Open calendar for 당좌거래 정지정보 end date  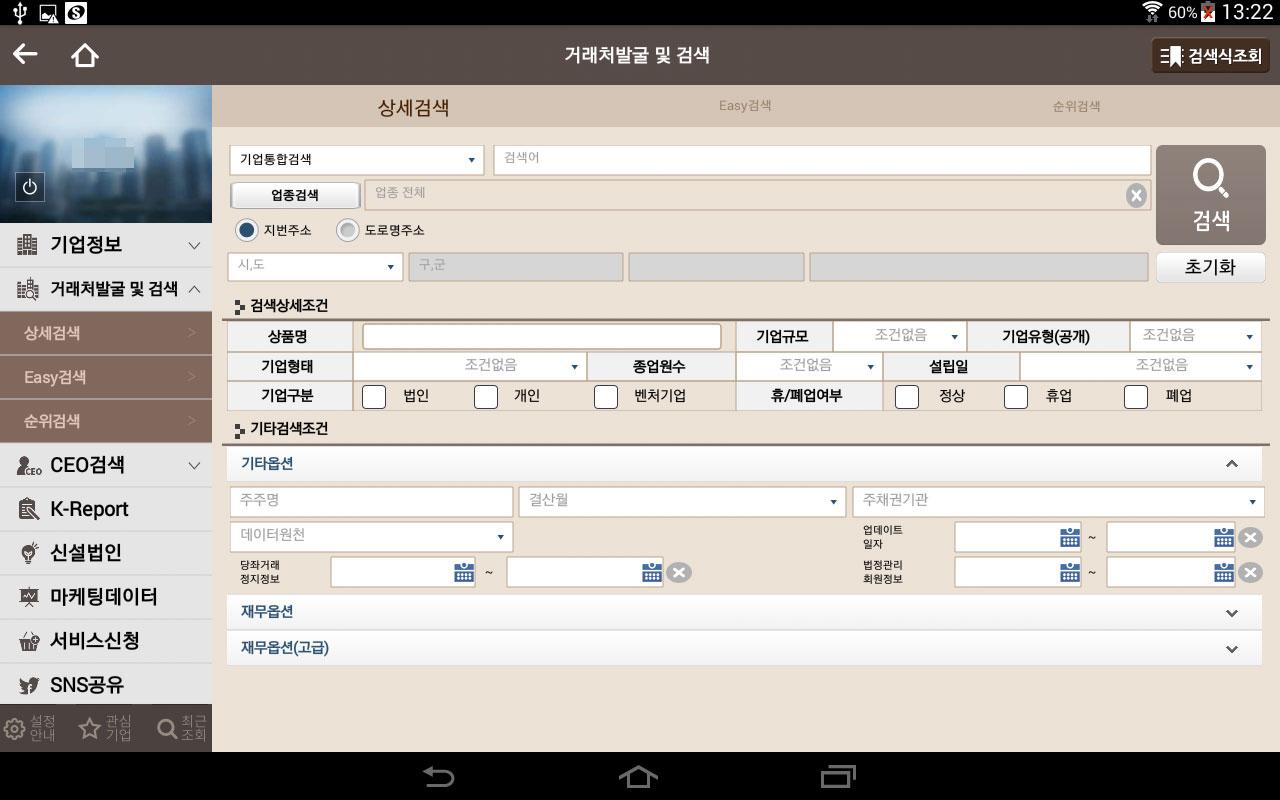[x=652, y=572]
